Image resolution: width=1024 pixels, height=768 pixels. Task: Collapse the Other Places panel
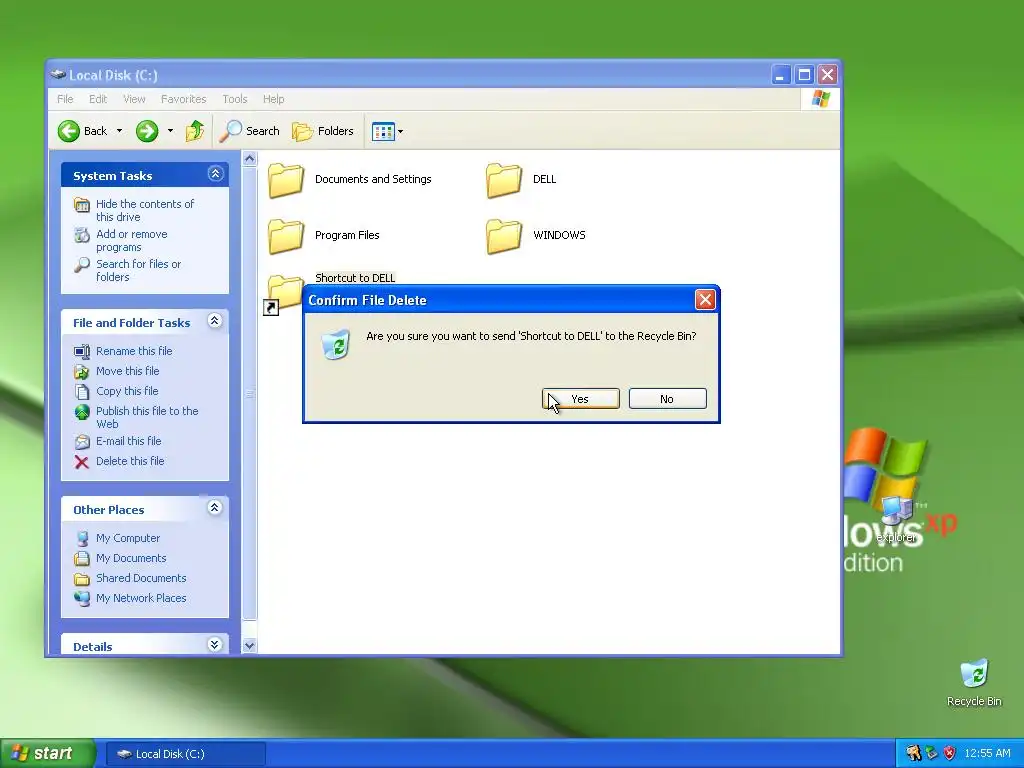215,508
